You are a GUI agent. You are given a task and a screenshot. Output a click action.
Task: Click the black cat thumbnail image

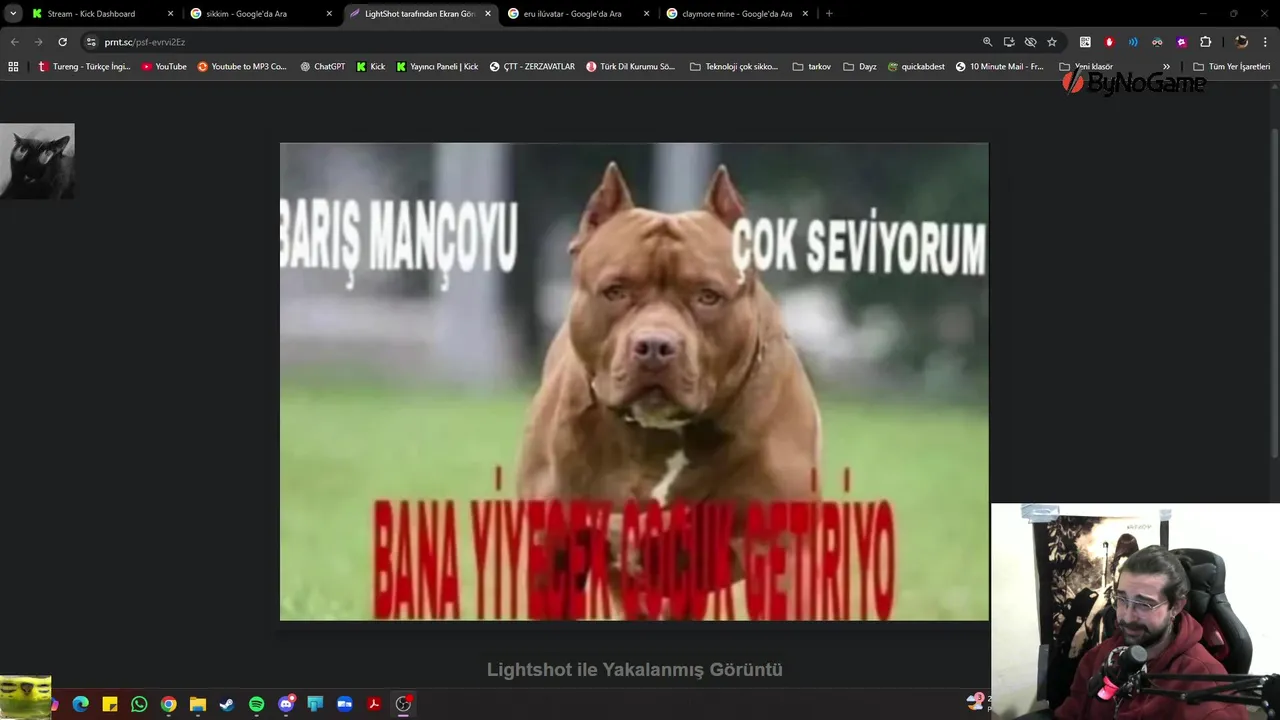[x=37, y=161]
